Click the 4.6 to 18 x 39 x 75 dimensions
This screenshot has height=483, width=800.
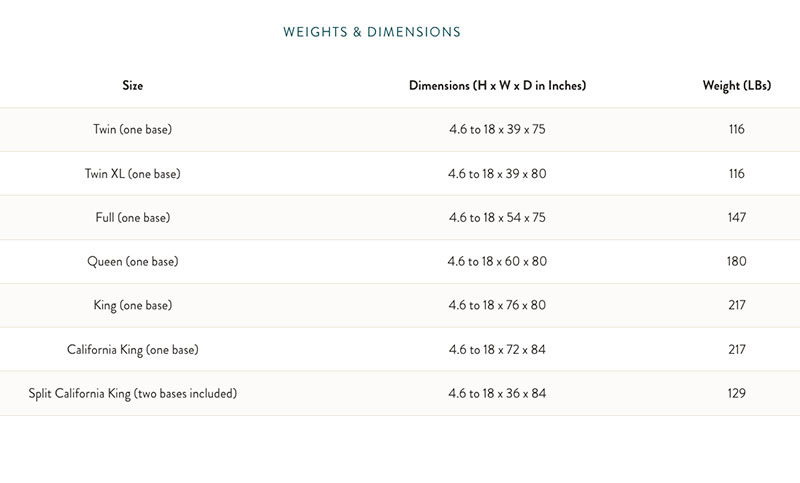click(x=497, y=130)
